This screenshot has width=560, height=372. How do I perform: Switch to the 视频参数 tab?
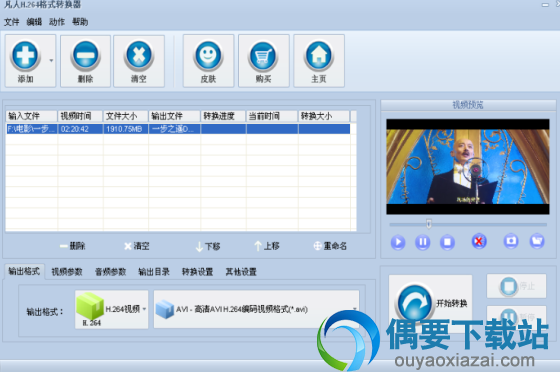pyautogui.click(x=67, y=272)
